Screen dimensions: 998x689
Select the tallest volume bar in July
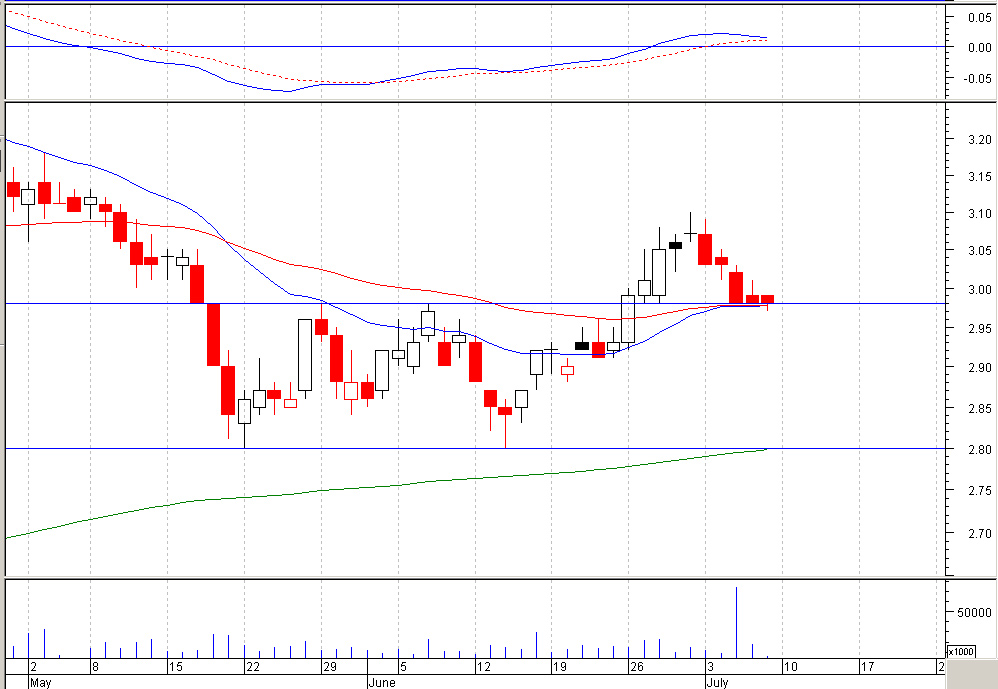736,622
